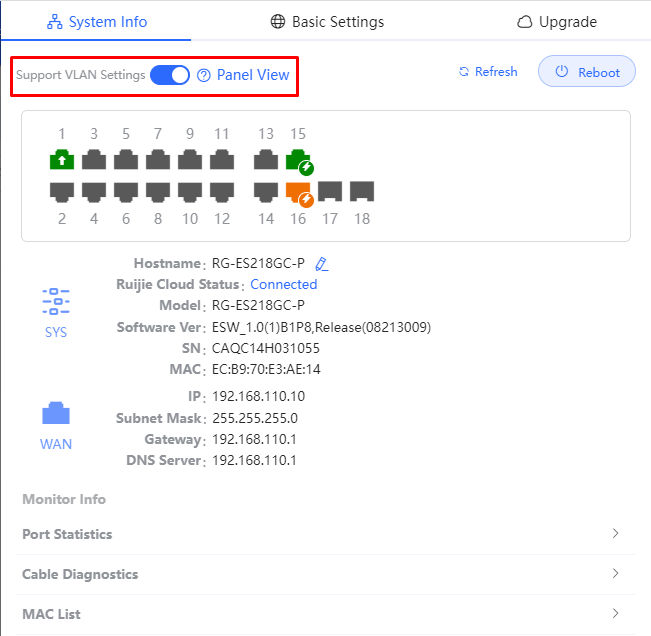This screenshot has height=636, width=651.
Task: Click MAC value EC:B9:70:E3:AE:14
Action: tap(266, 369)
